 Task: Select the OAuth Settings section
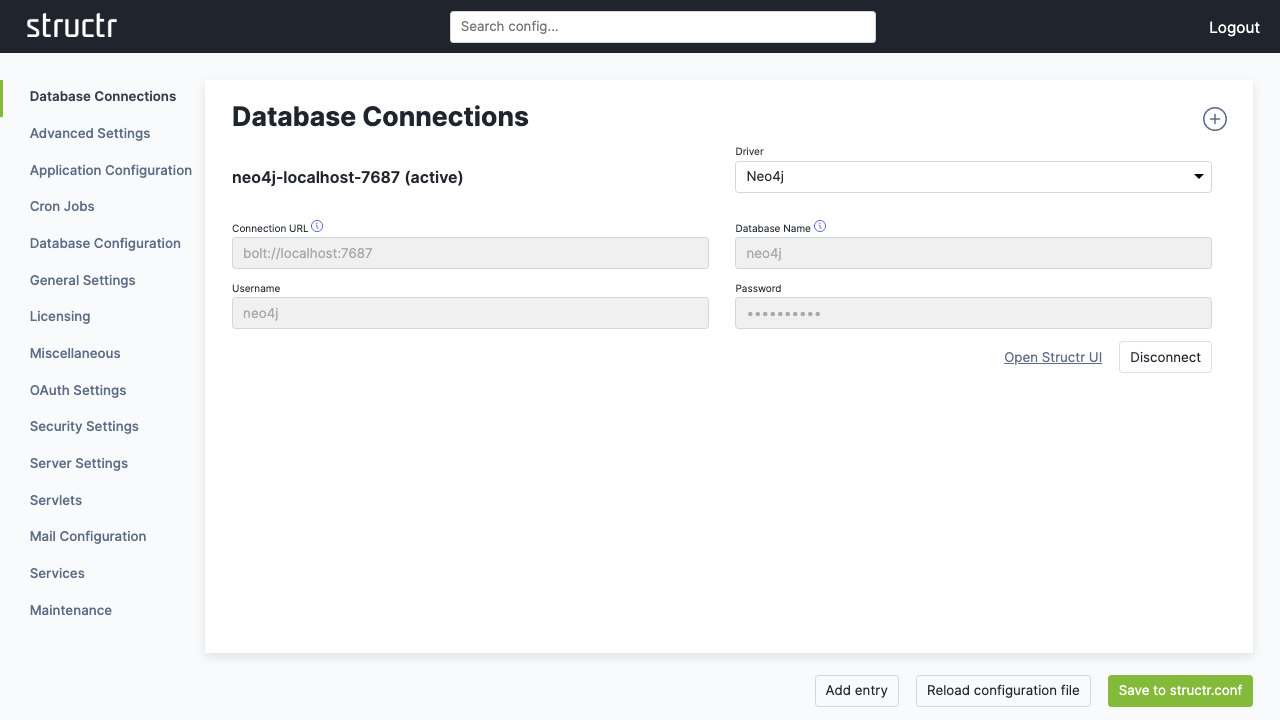[x=77, y=390]
